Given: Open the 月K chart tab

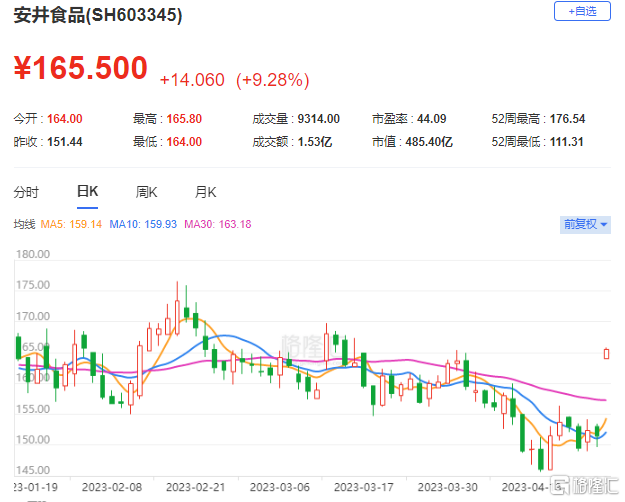Looking at the screenshot, I should click(205, 192).
